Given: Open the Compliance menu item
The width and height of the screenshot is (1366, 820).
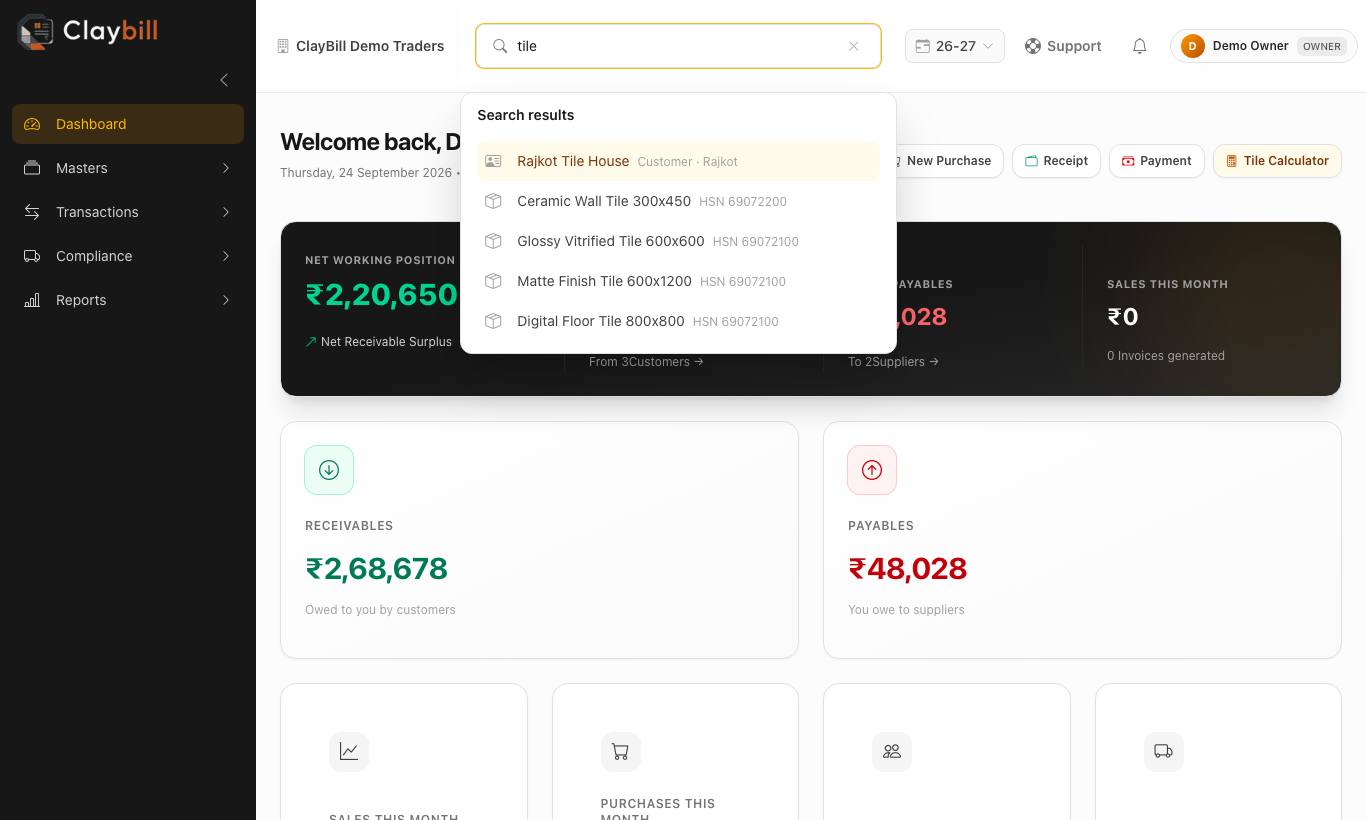Looking at the screenshot, I should (x=128, y=256).
